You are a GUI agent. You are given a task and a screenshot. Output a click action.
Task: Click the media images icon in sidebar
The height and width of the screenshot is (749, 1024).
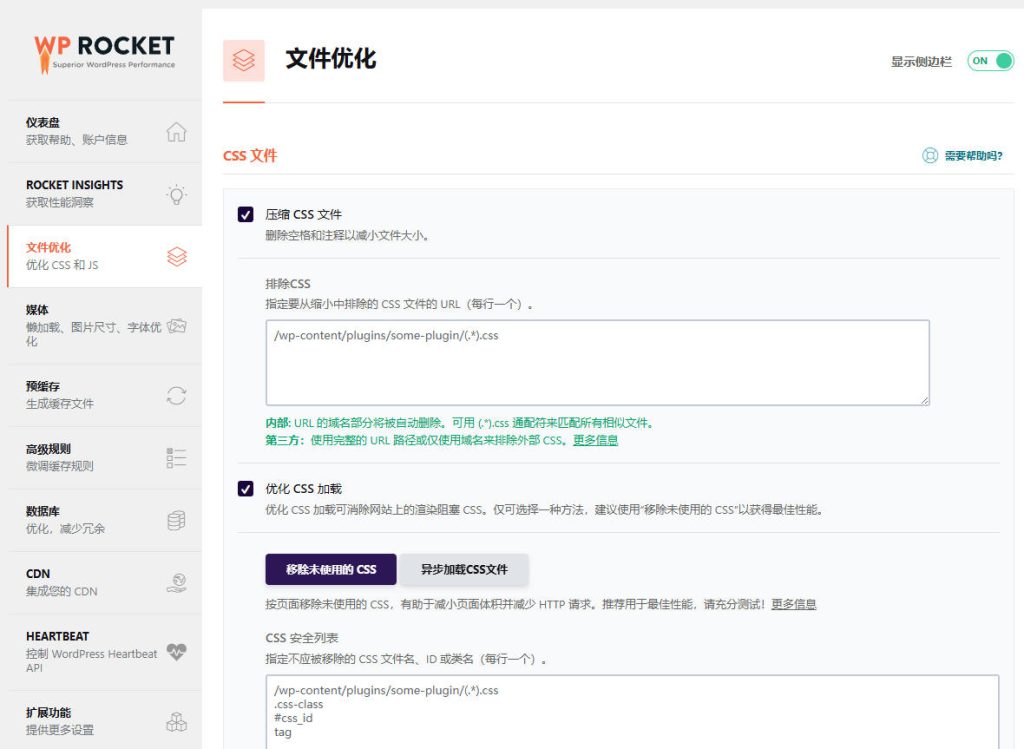pyautogui.click(x=176, y=326)
